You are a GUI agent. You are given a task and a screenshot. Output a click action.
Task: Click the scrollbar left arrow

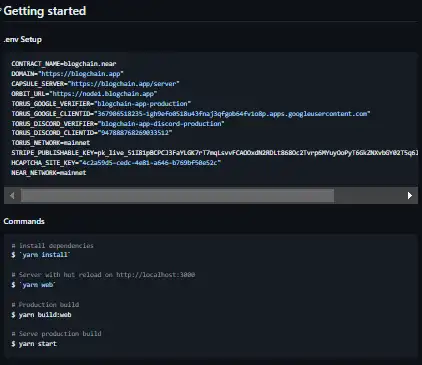point(12,196)
